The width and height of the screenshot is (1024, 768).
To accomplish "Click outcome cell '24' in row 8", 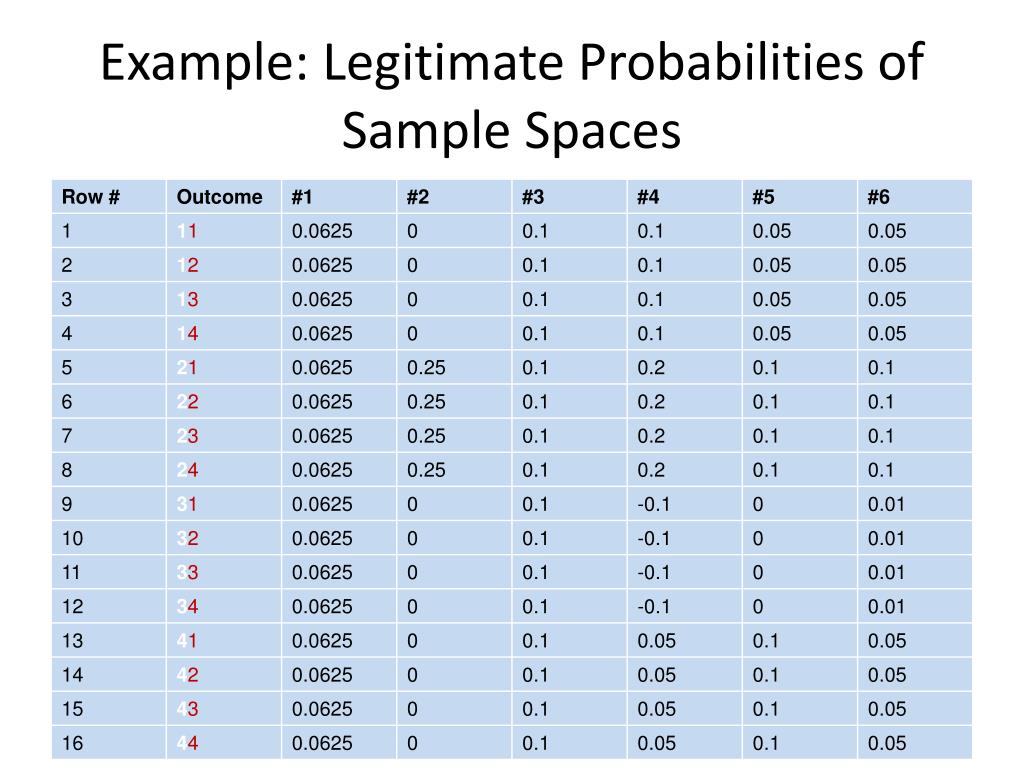I will [x=187, y=470].
